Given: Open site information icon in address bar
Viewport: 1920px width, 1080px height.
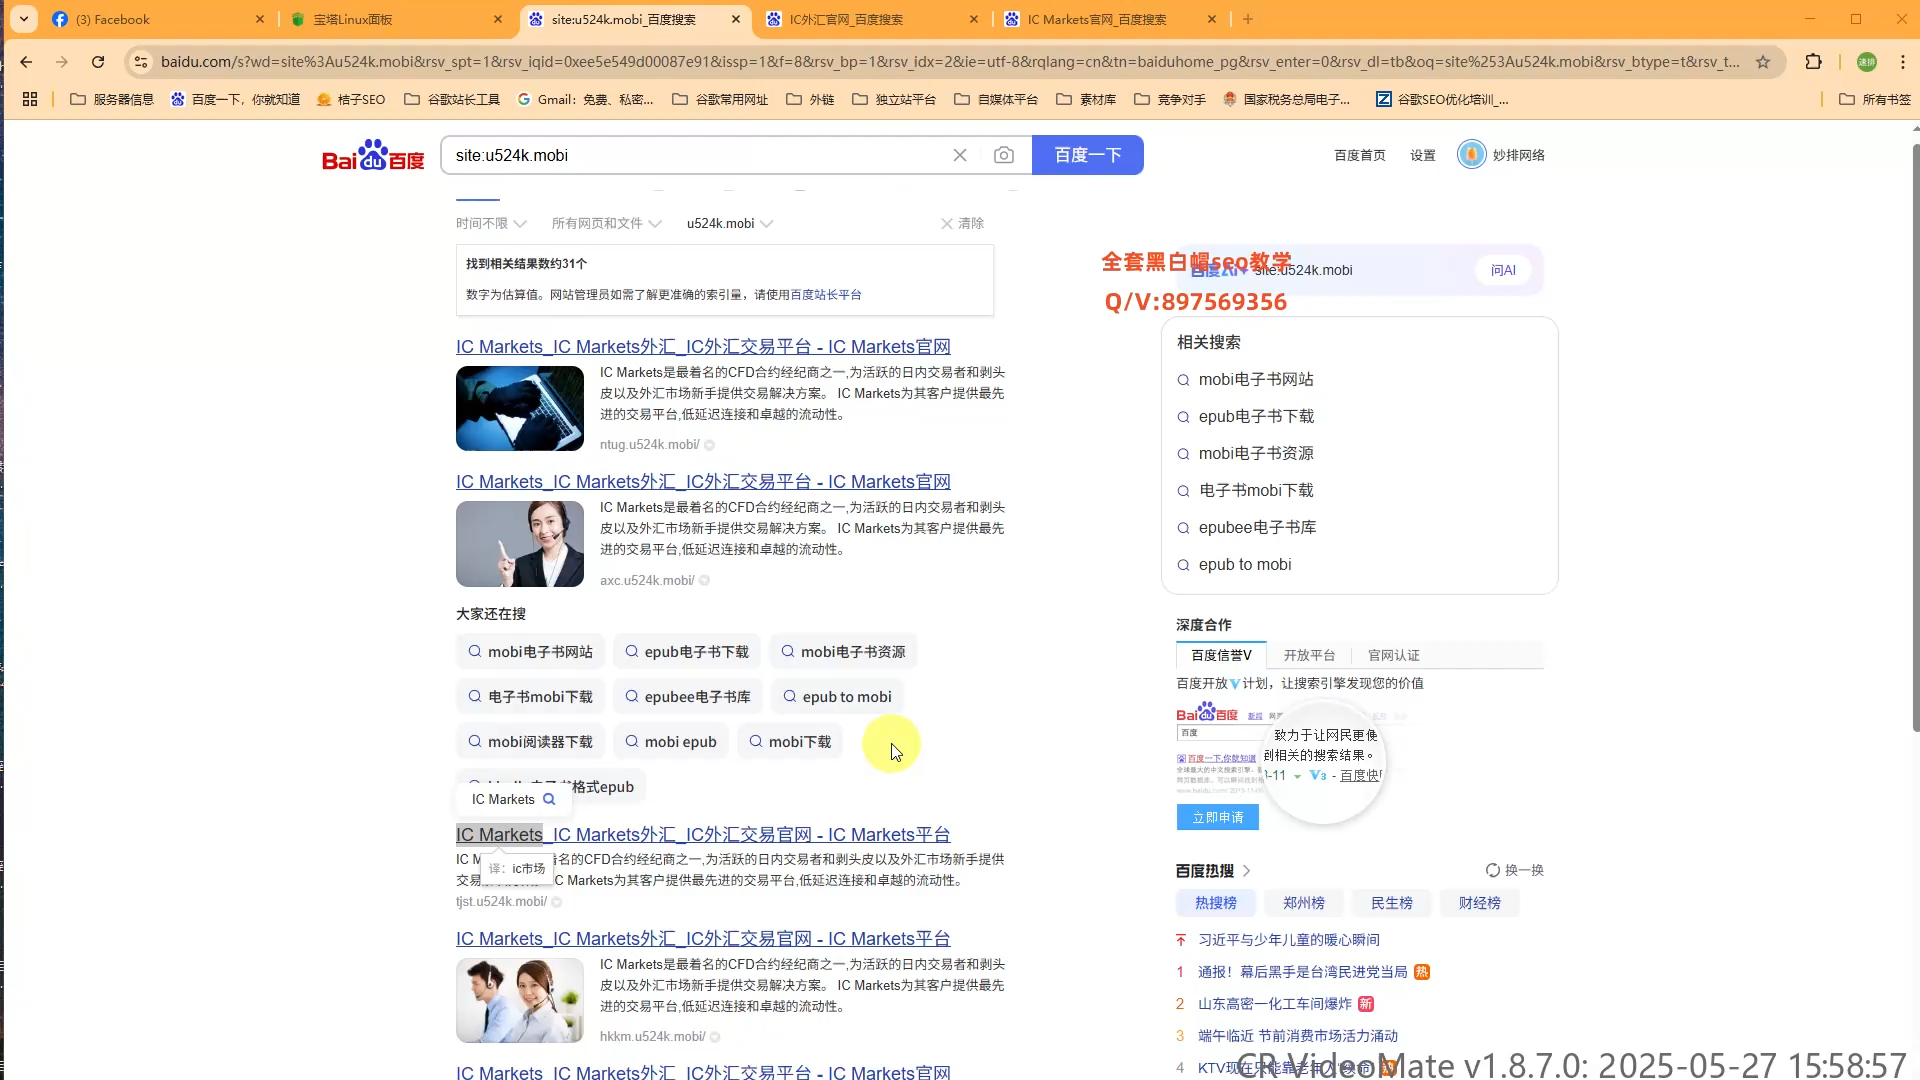Looking at the screenshot, I should point(141,62).
